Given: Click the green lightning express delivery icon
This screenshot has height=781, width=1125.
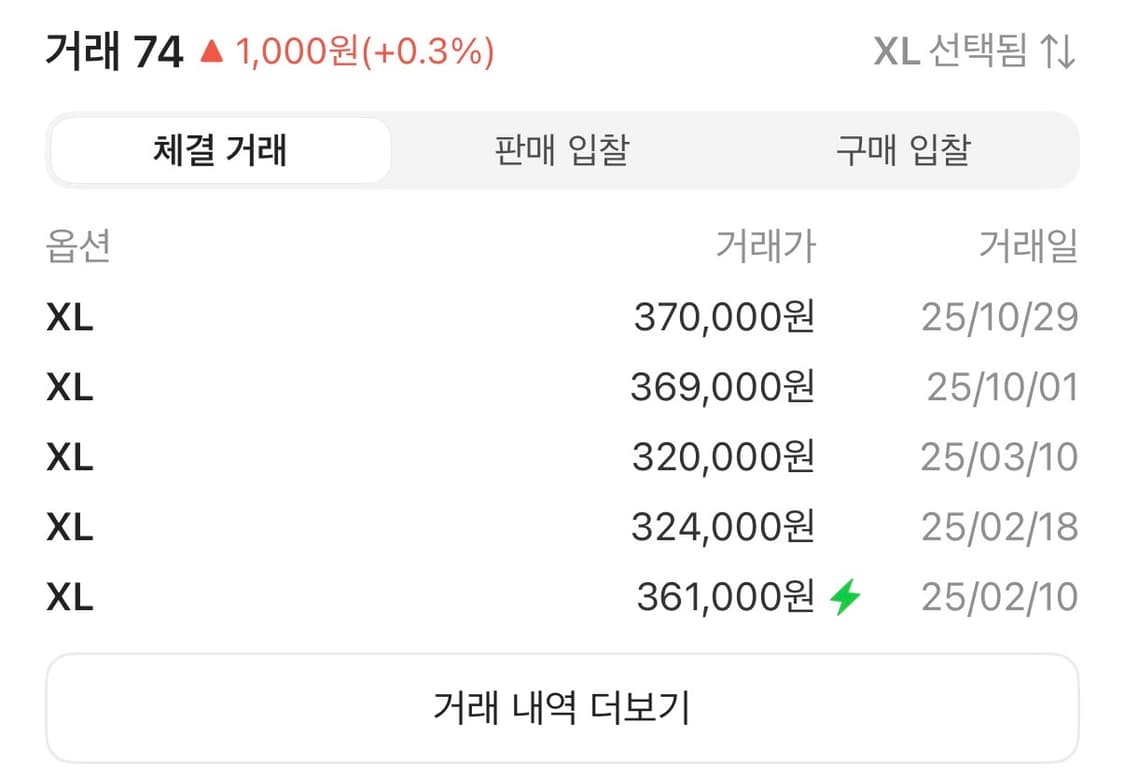Looking at the screenshot, I should [845, 597].
